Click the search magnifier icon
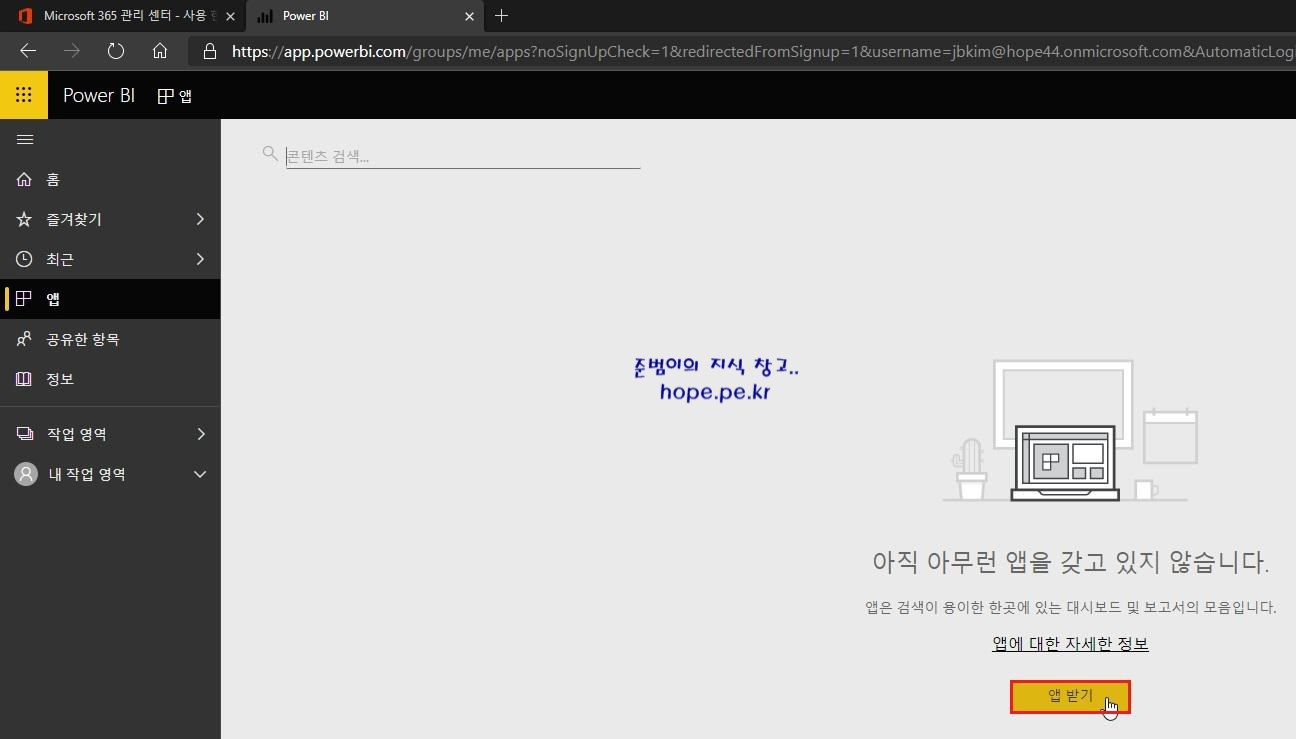Viewport: 1296px width, 739px height. (x=270, y=154)
